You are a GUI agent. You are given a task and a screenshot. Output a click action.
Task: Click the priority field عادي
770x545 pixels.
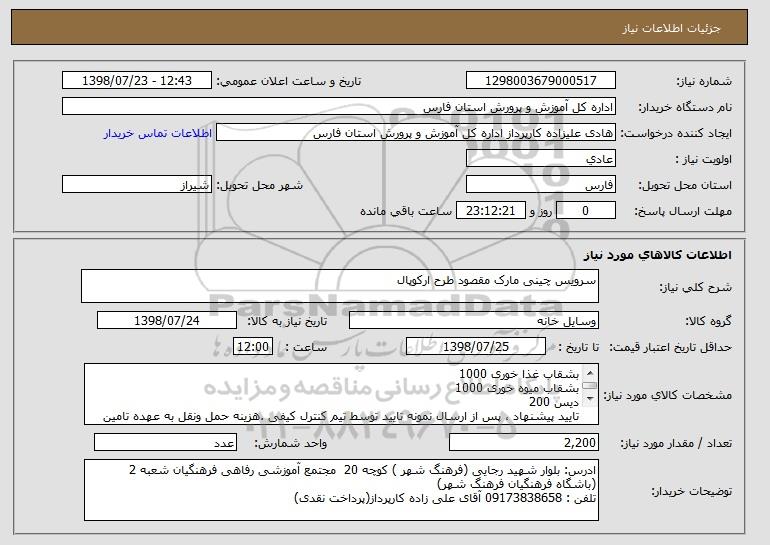[541, 159]
